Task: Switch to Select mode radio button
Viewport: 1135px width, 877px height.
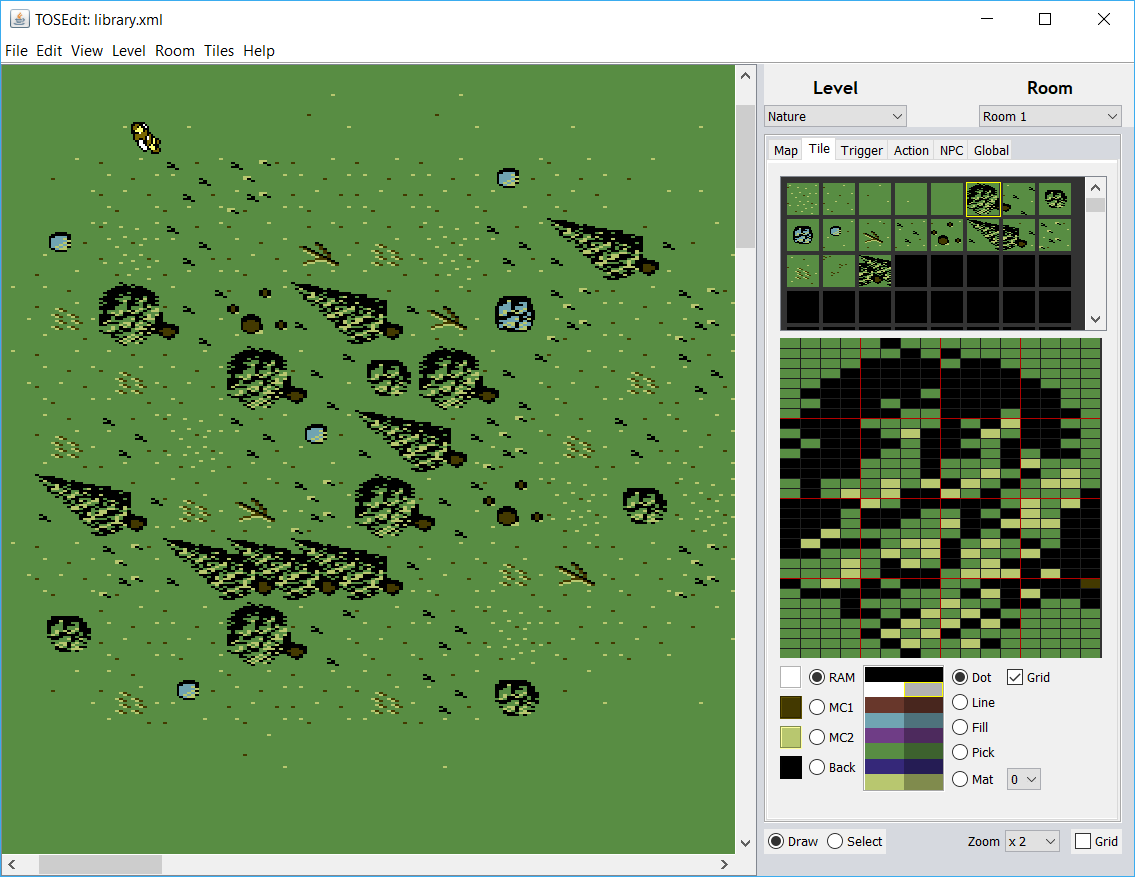Action: 835,841
